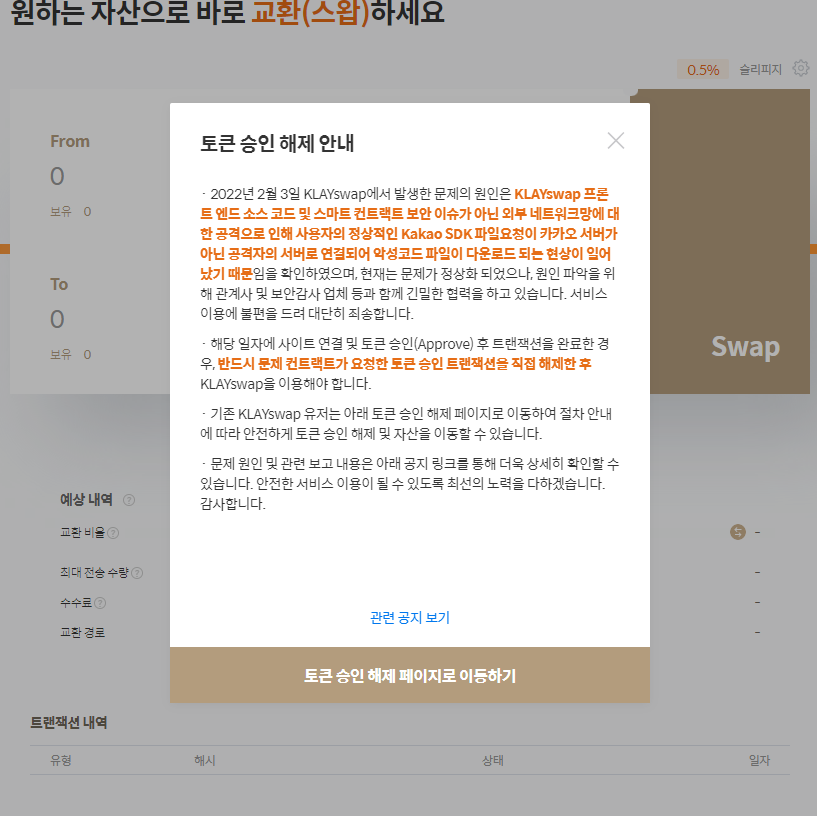The width and height of the screenshot is (817, 816).
Task: Flip the exchange rate direction icon
Action: [x=738, y=532]
